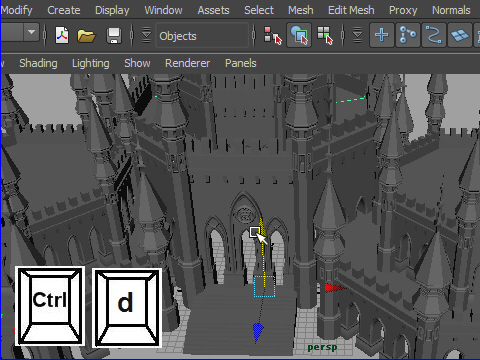Click the New Scene icon

[62, 35]
